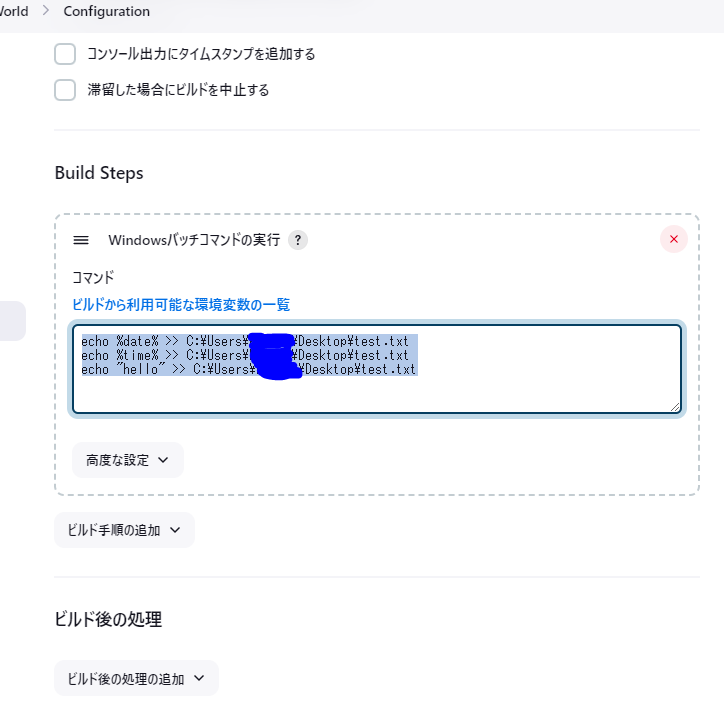Toggle timestamp option via its text label
Screen dimensions: 724x714
(201, 54)
